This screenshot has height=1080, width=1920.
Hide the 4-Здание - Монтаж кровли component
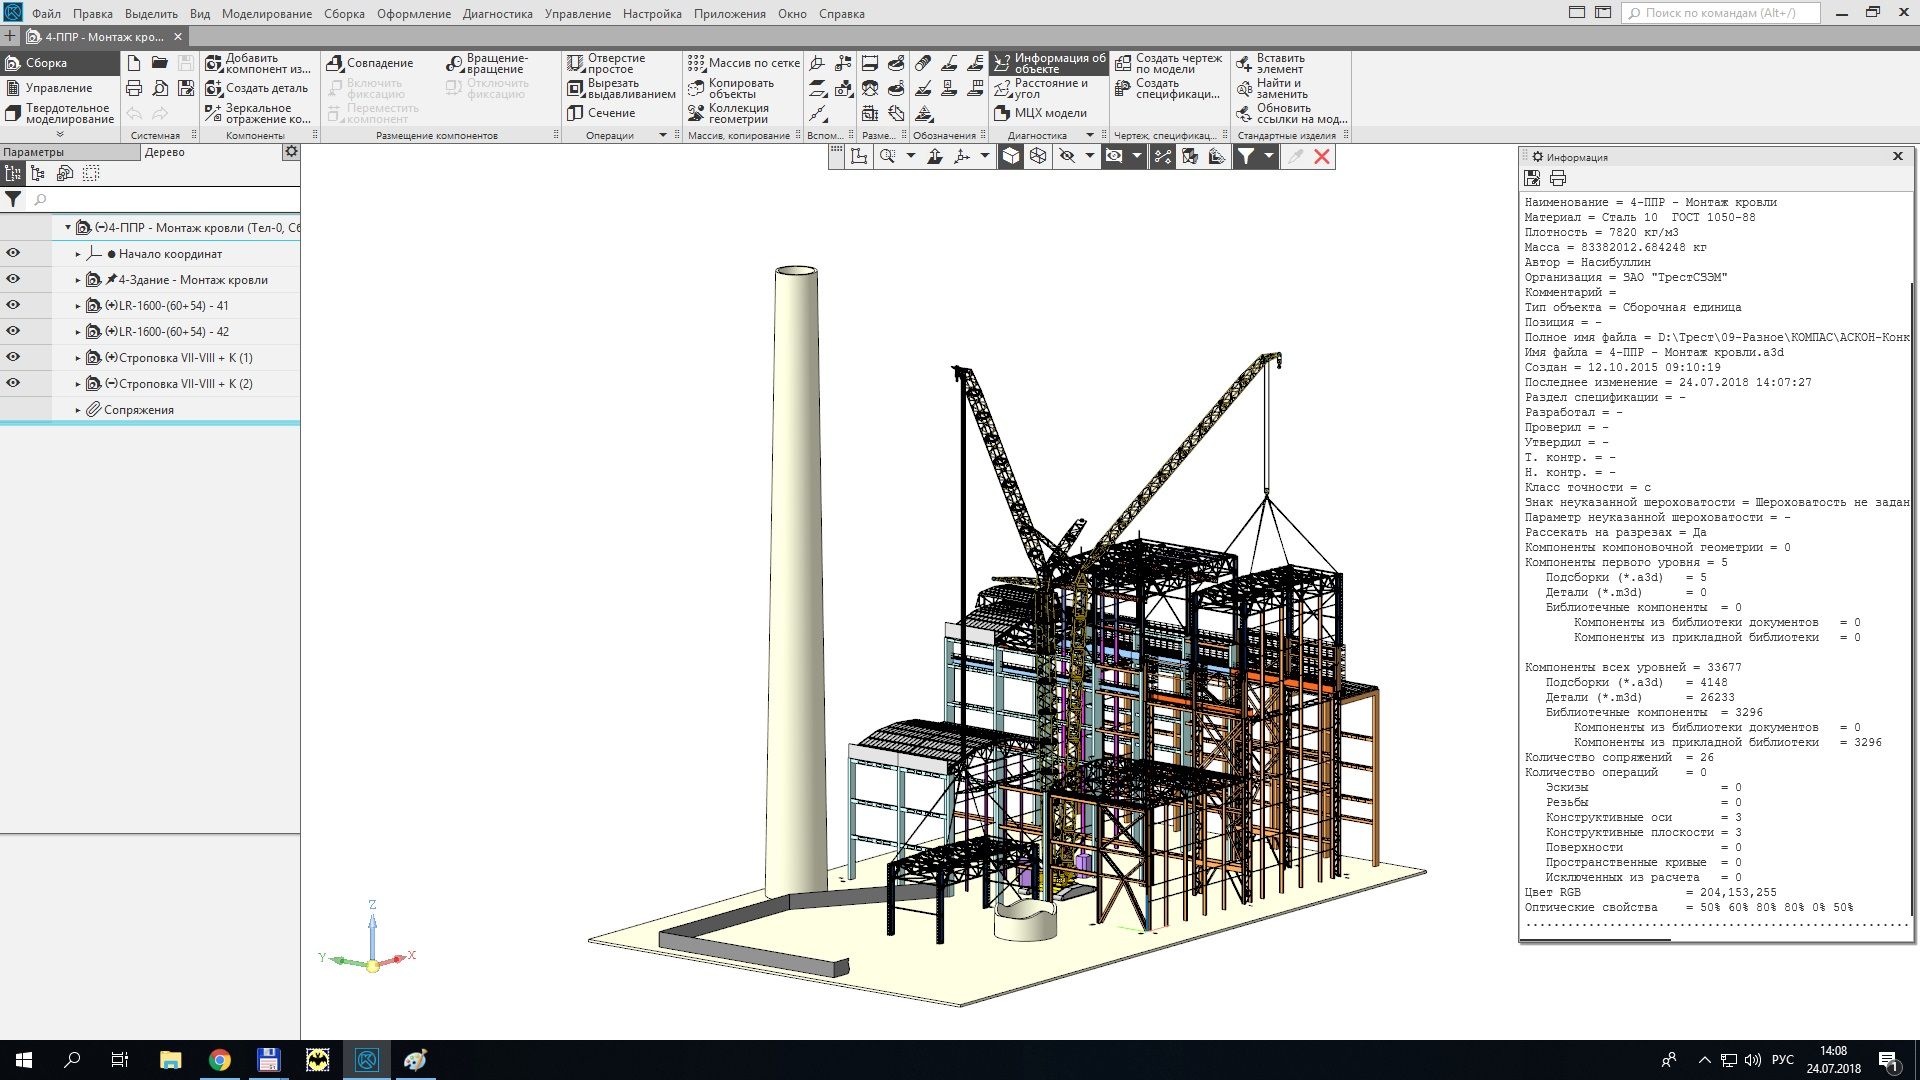[x=13, y=279]
